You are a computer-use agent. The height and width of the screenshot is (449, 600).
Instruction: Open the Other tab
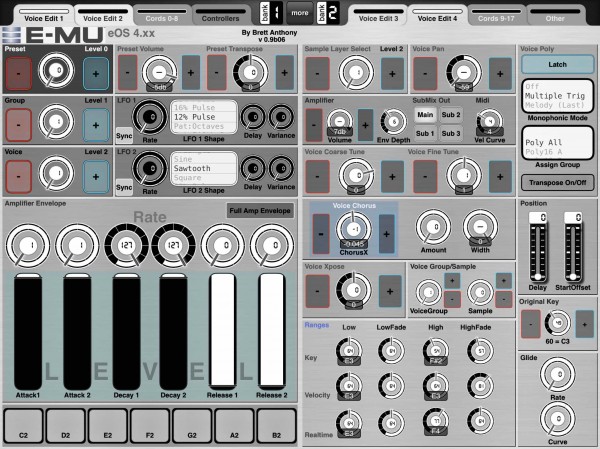pos(555,16)
